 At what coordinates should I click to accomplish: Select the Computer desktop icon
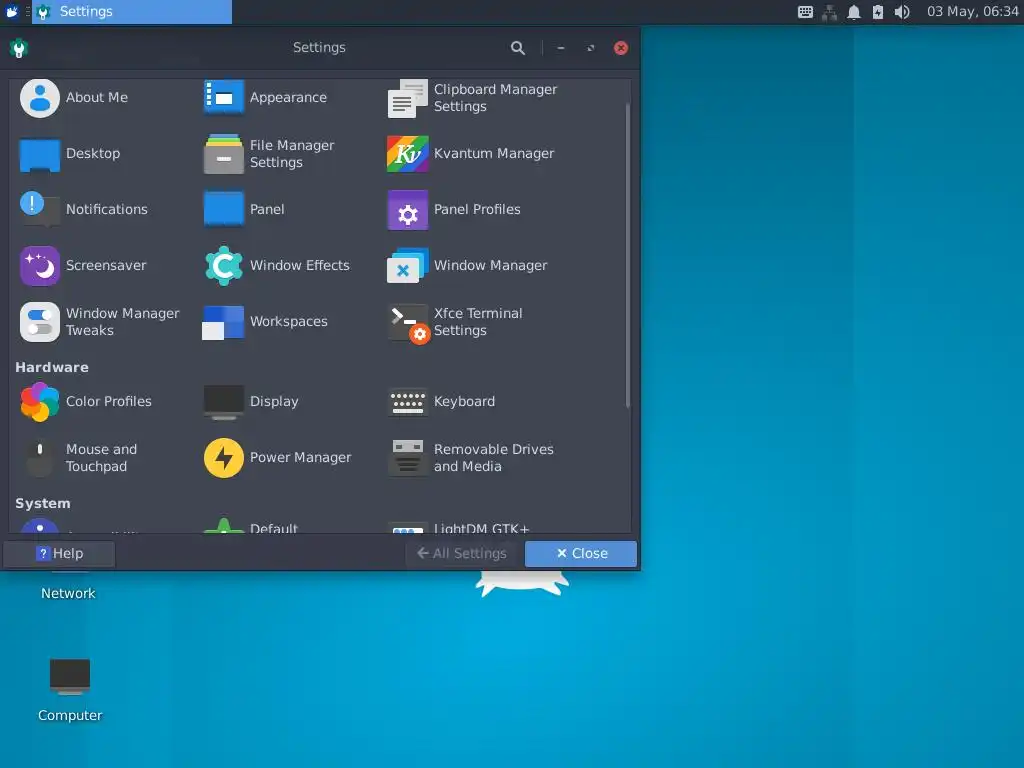(70, 690)
